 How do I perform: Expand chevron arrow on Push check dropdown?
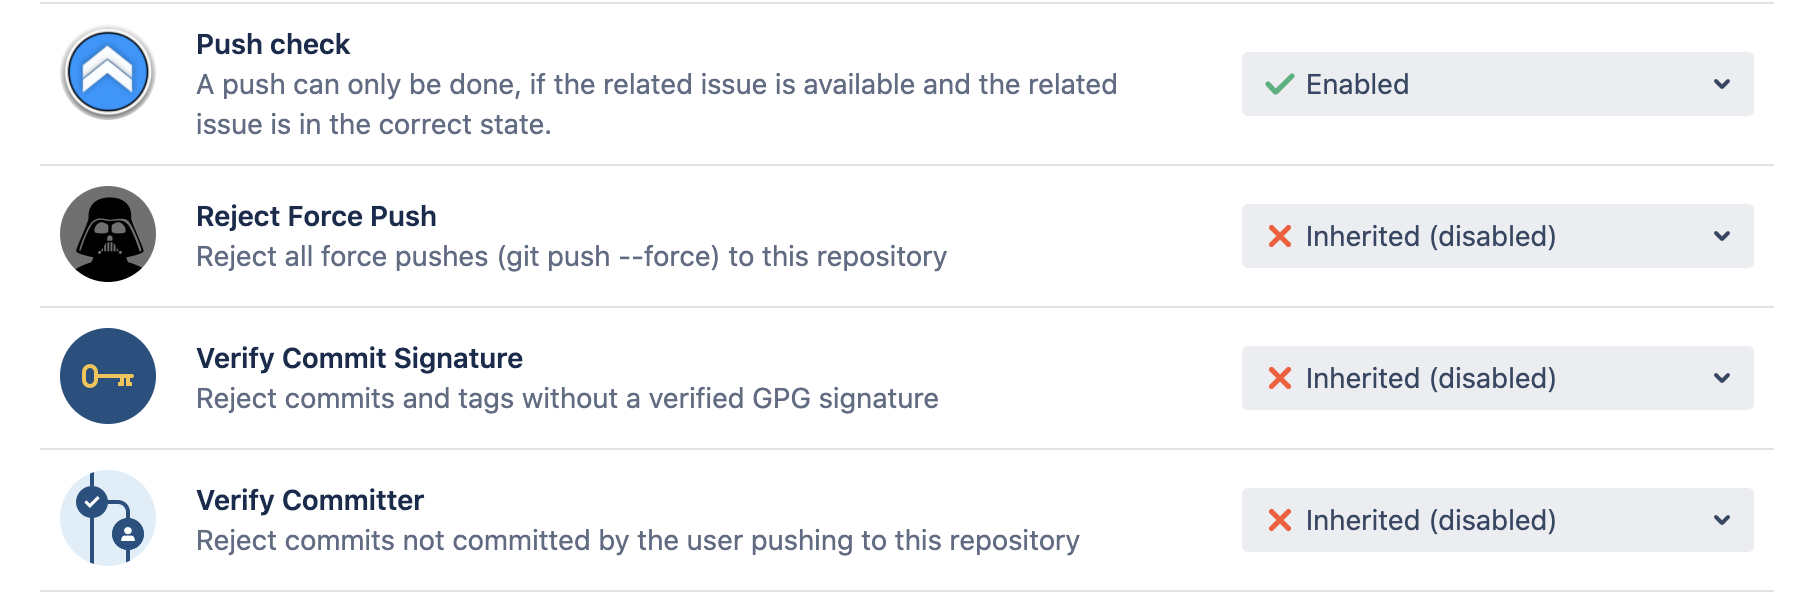point(1721,84)
